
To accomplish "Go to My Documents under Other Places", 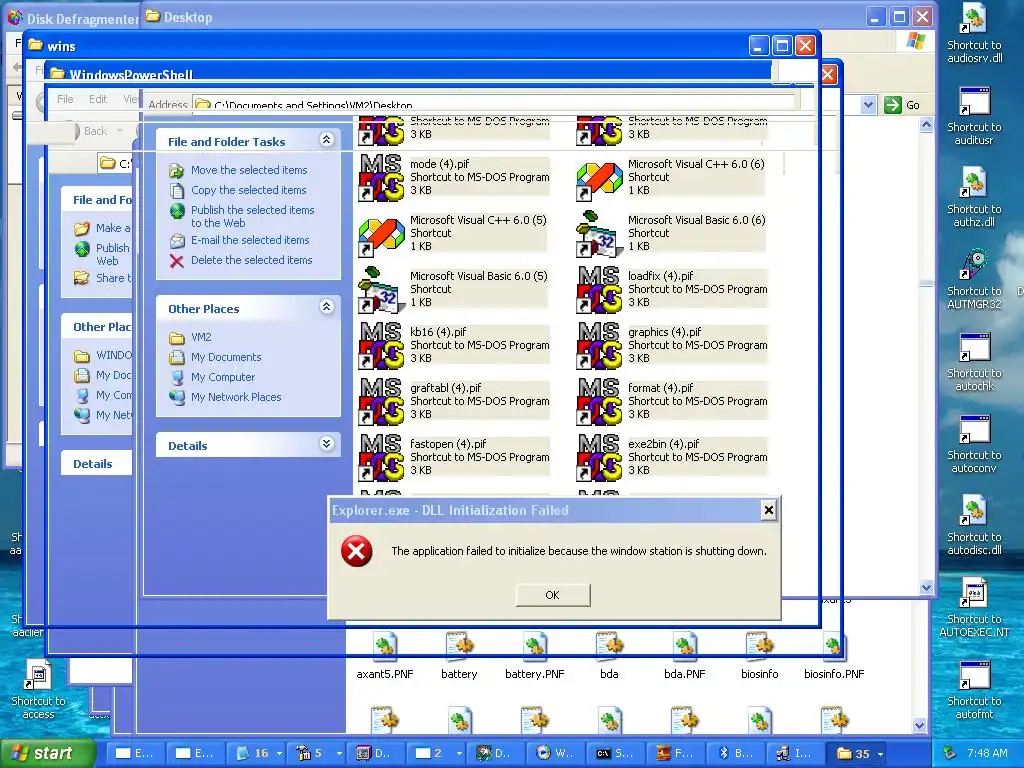I will (x=226, y=357).
